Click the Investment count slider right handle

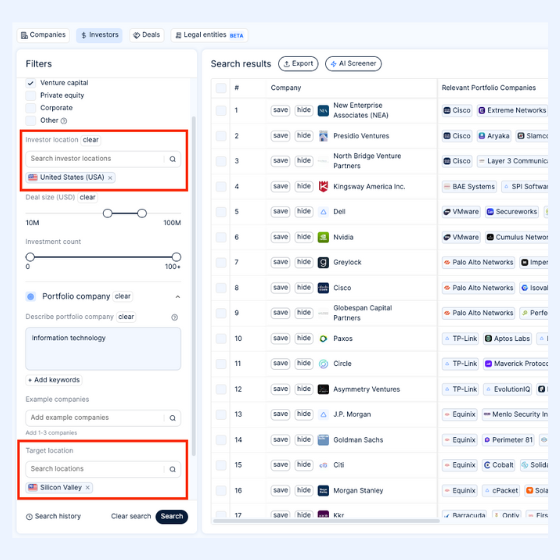(176, 257)
